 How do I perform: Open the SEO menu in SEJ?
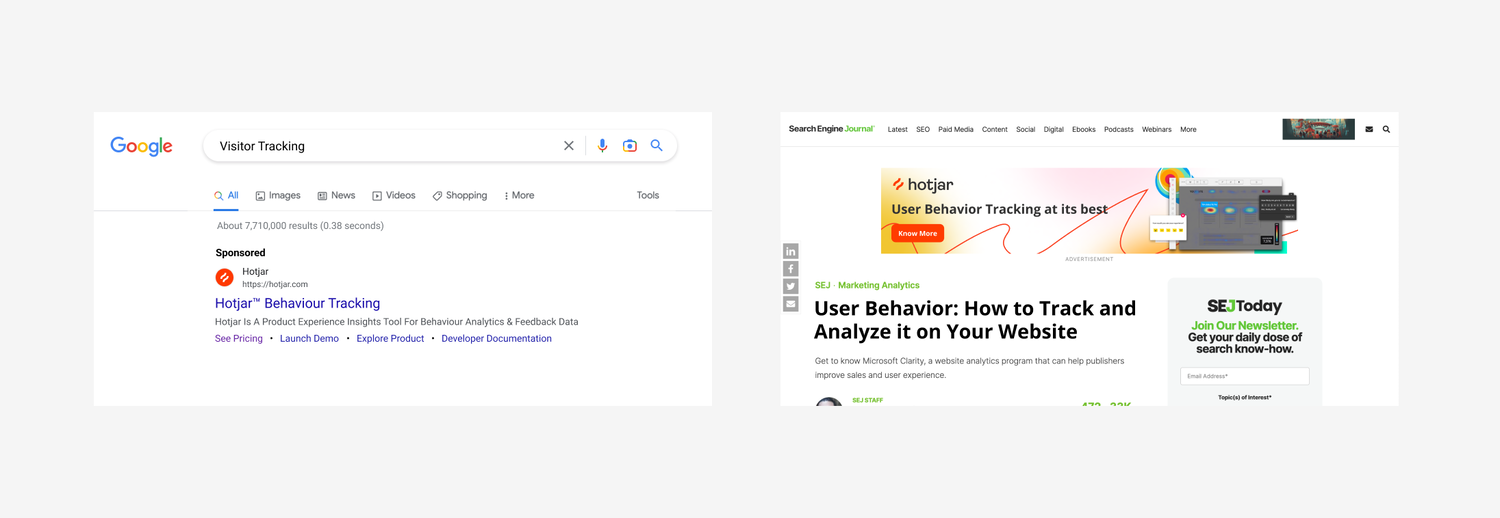923,130
